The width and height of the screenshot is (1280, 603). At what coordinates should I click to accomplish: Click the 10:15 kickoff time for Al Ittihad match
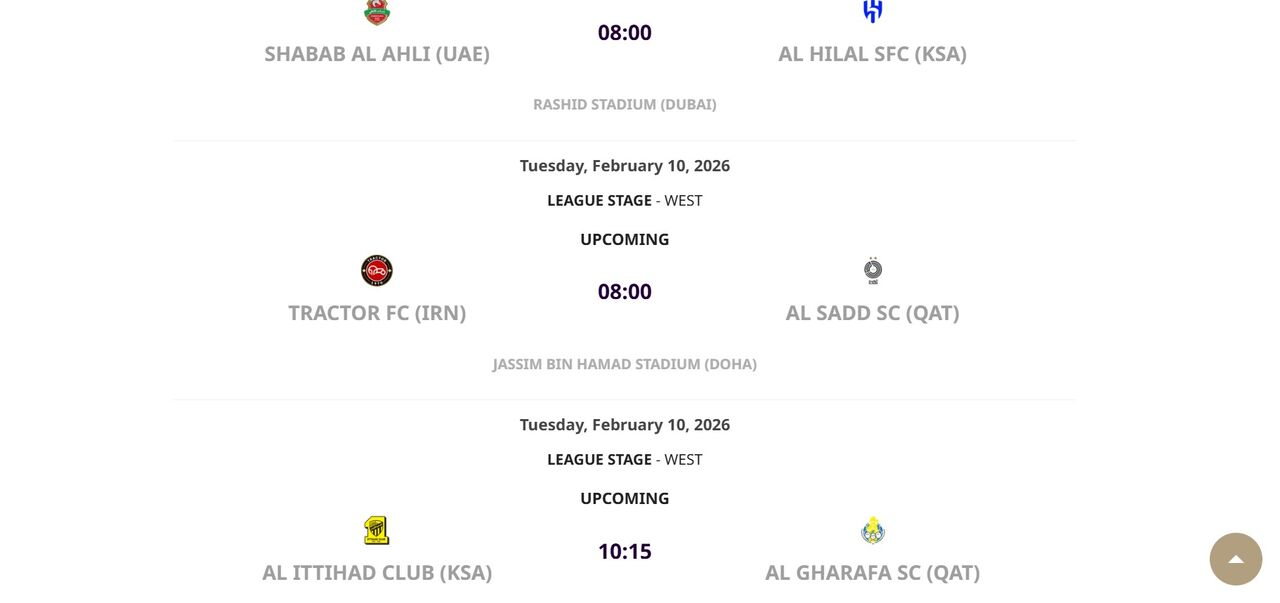pos(625,552)
